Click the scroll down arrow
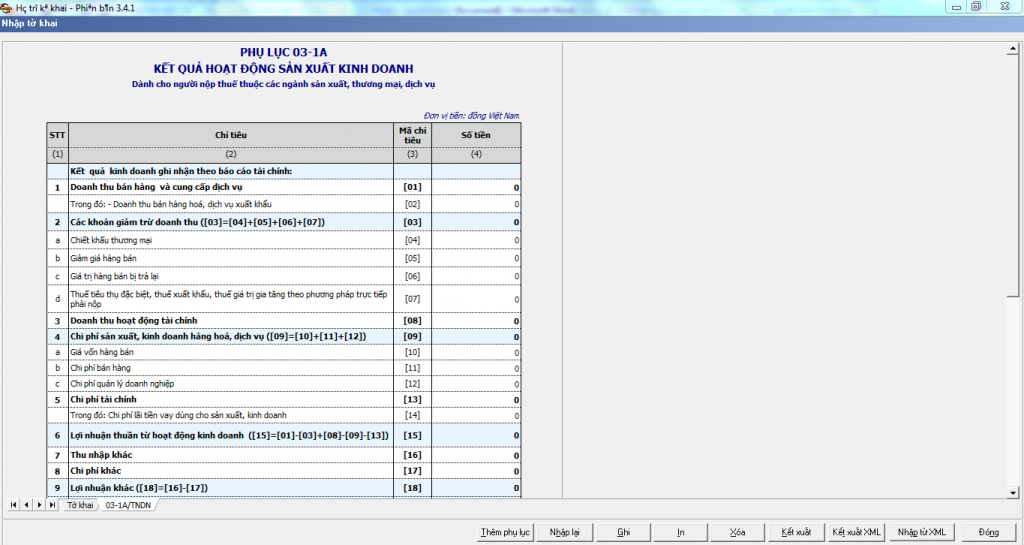 coord(1012,492)
